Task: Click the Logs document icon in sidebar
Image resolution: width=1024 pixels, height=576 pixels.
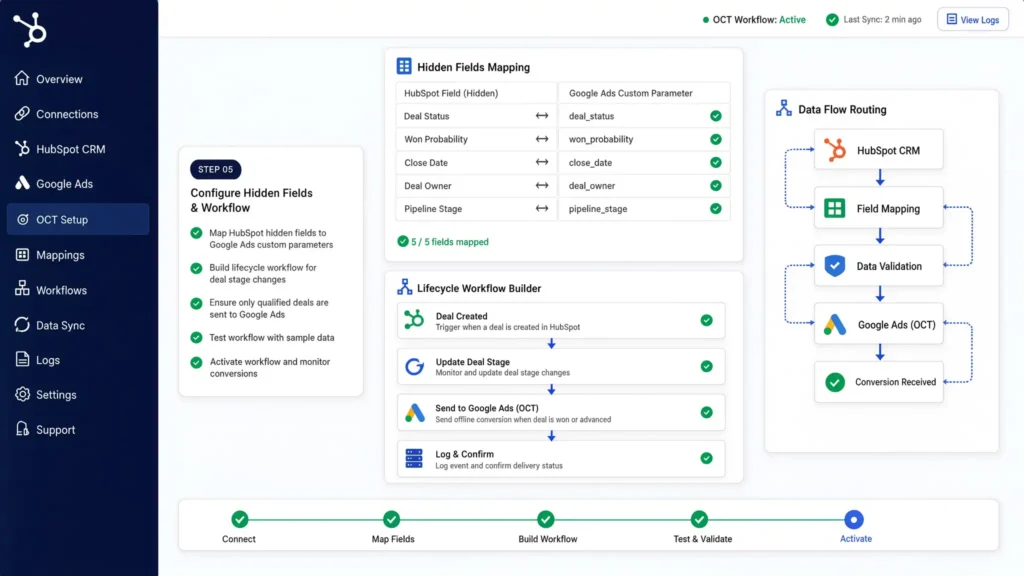Action: point(22,359)
